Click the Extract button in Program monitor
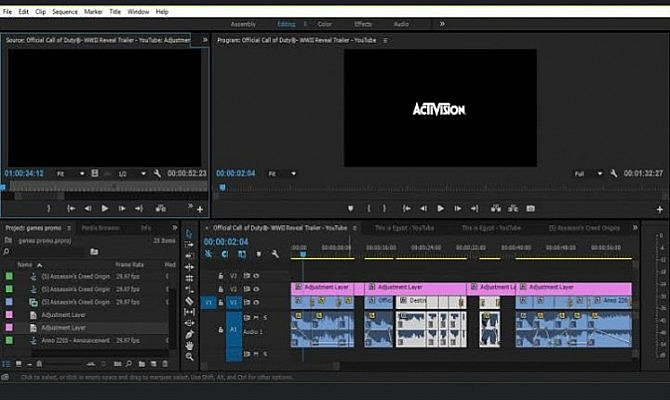The width and height of the screenshot is (670, 400). [x=513, y=209]
